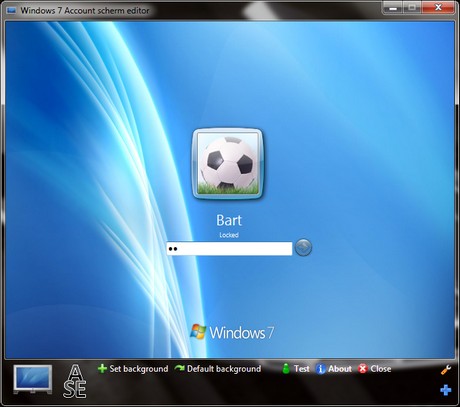460x407 pixels.
Task: Click the red X Close icon in bottom toolbar
Action: point(363,369)
